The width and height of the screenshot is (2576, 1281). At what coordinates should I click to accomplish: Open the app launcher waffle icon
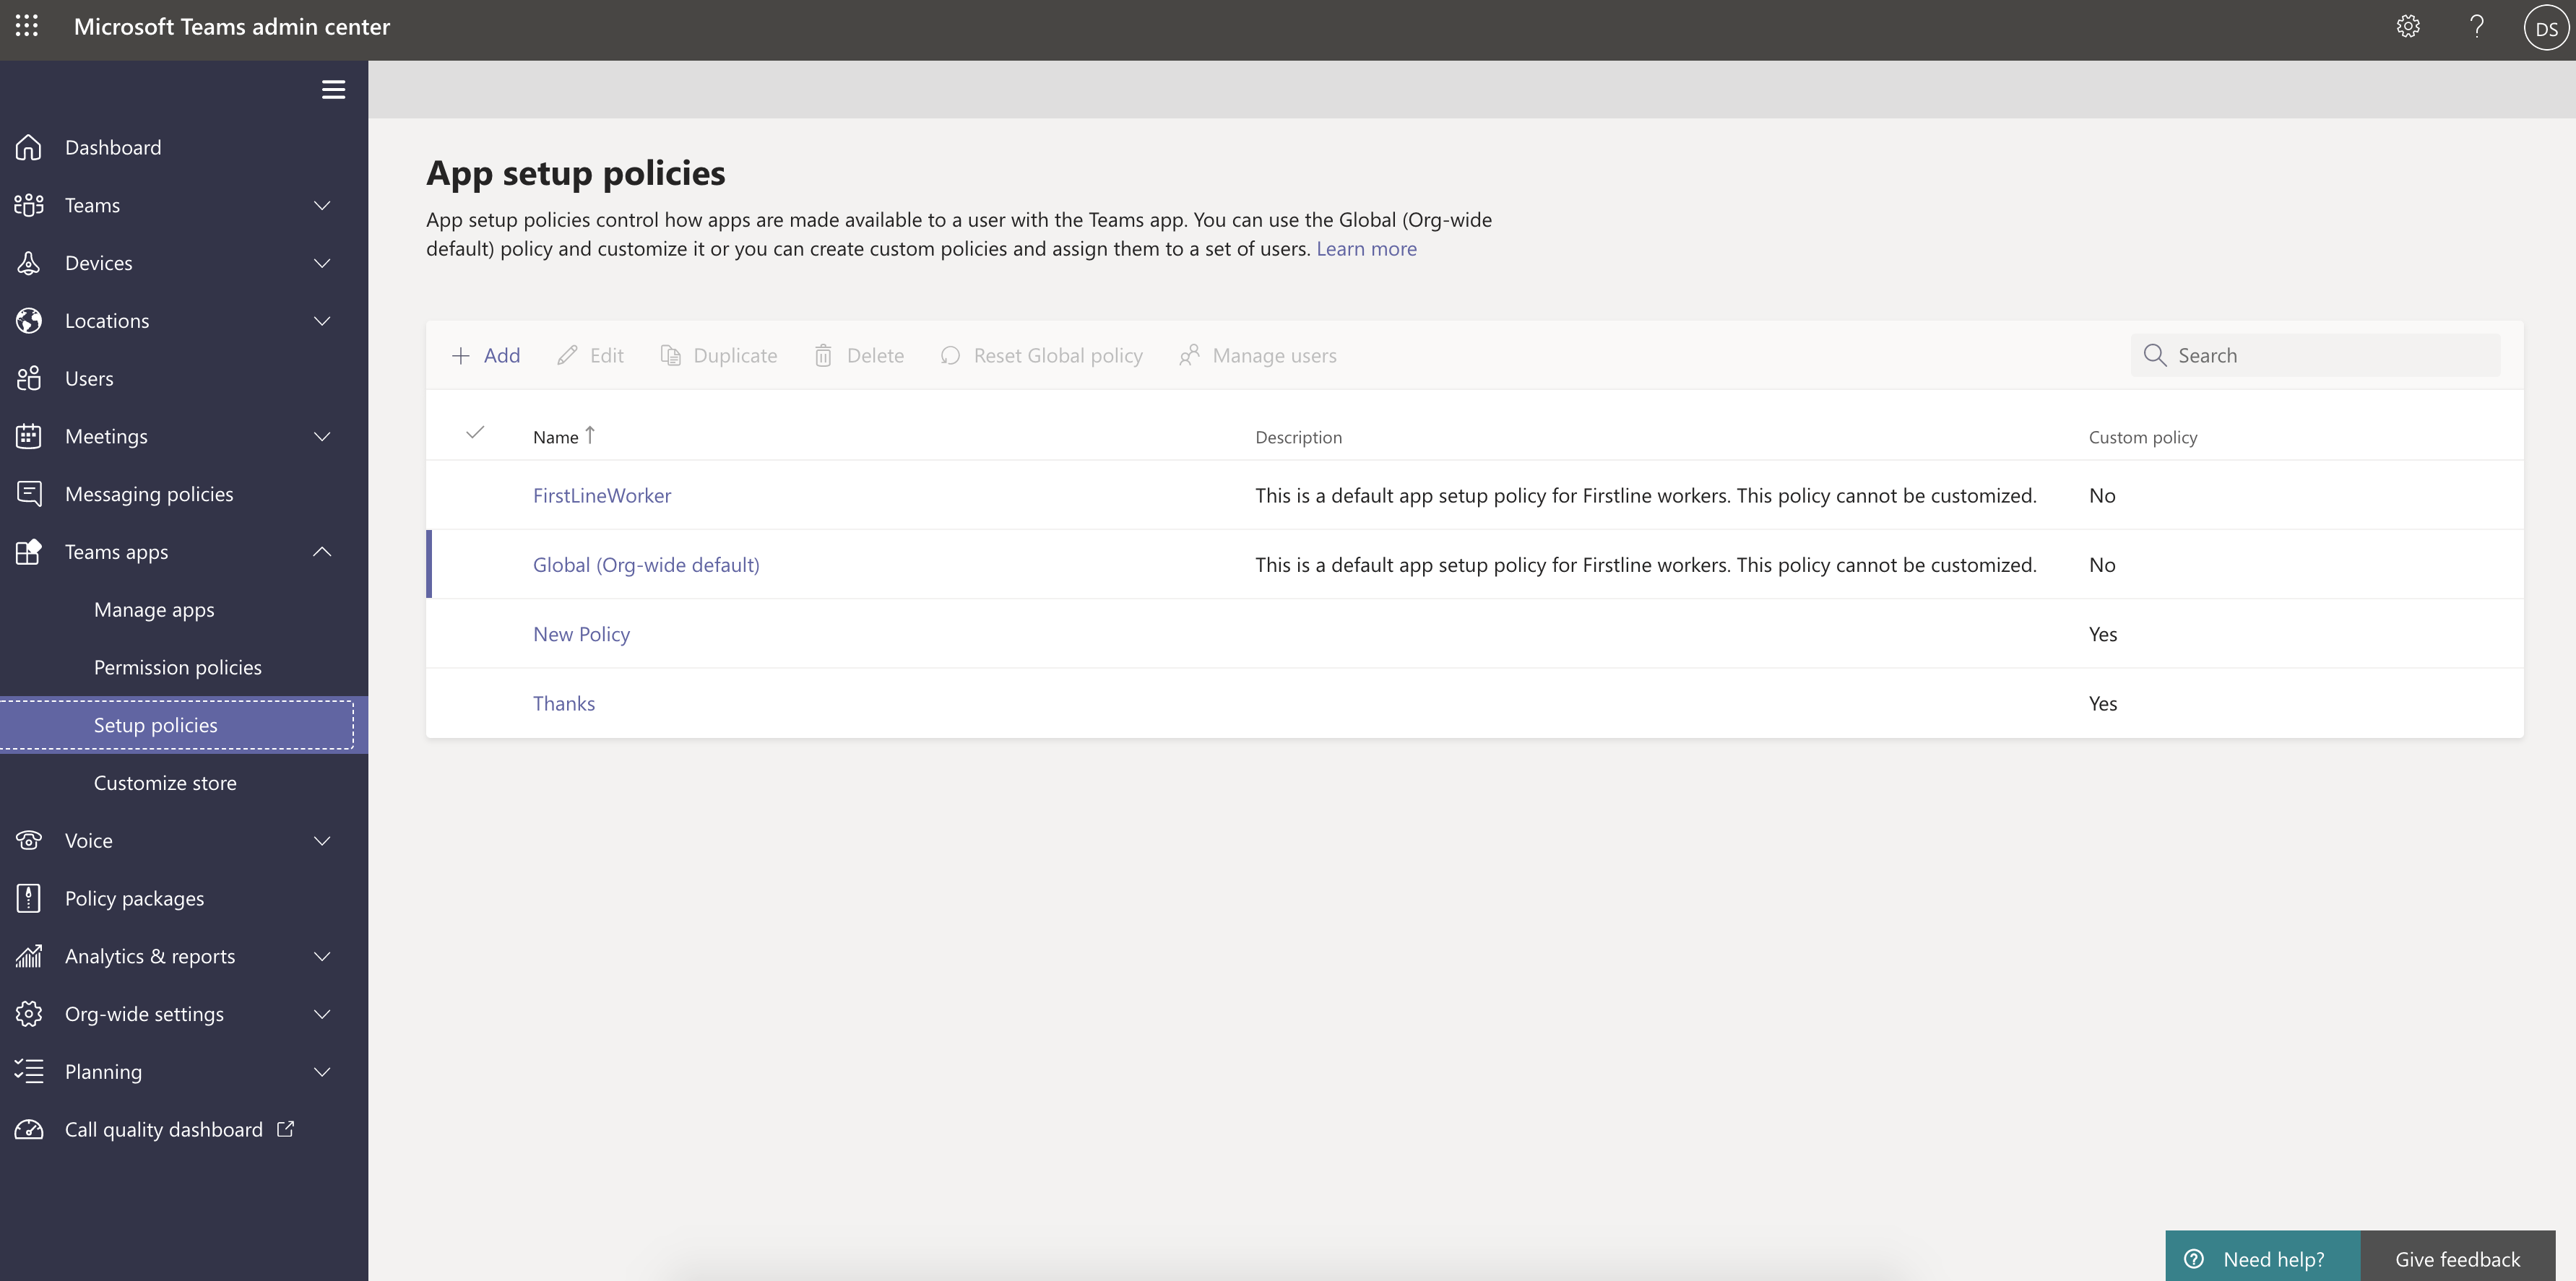pos(27,27)
